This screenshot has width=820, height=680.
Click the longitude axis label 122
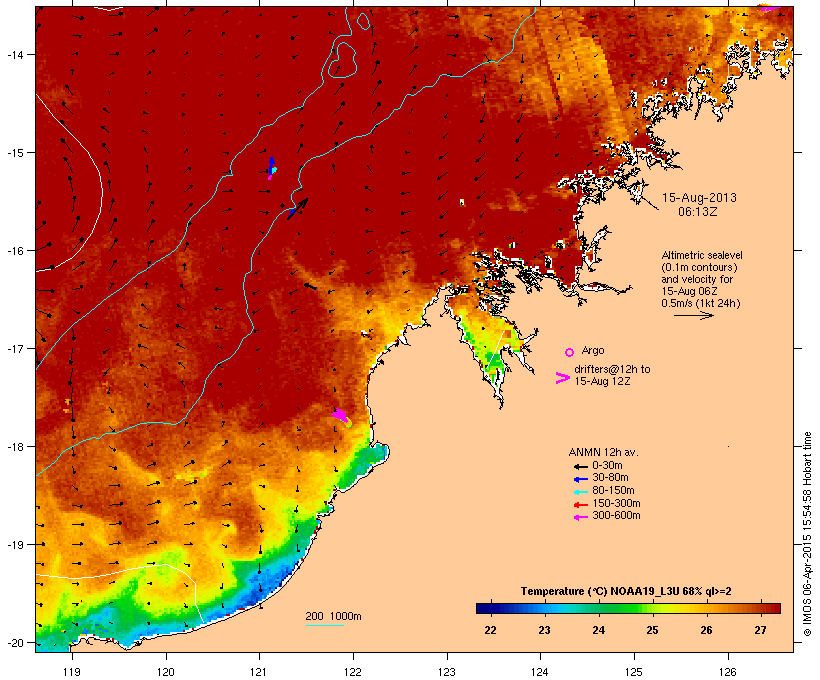353,672
